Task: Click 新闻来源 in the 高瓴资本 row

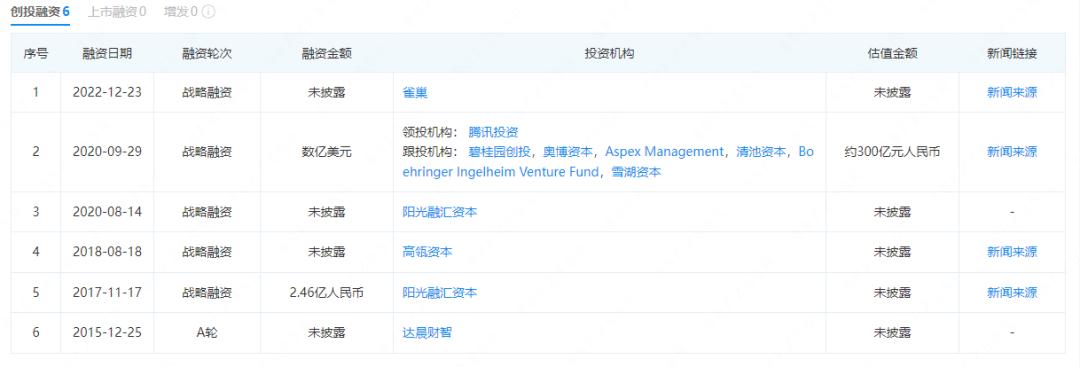Action: (x=1012, y=252)
